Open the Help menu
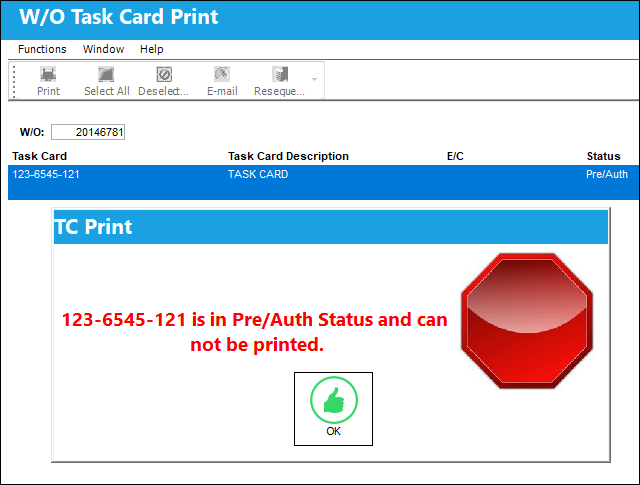Screen dimensions: 640x485 click(x=151, y=49)
